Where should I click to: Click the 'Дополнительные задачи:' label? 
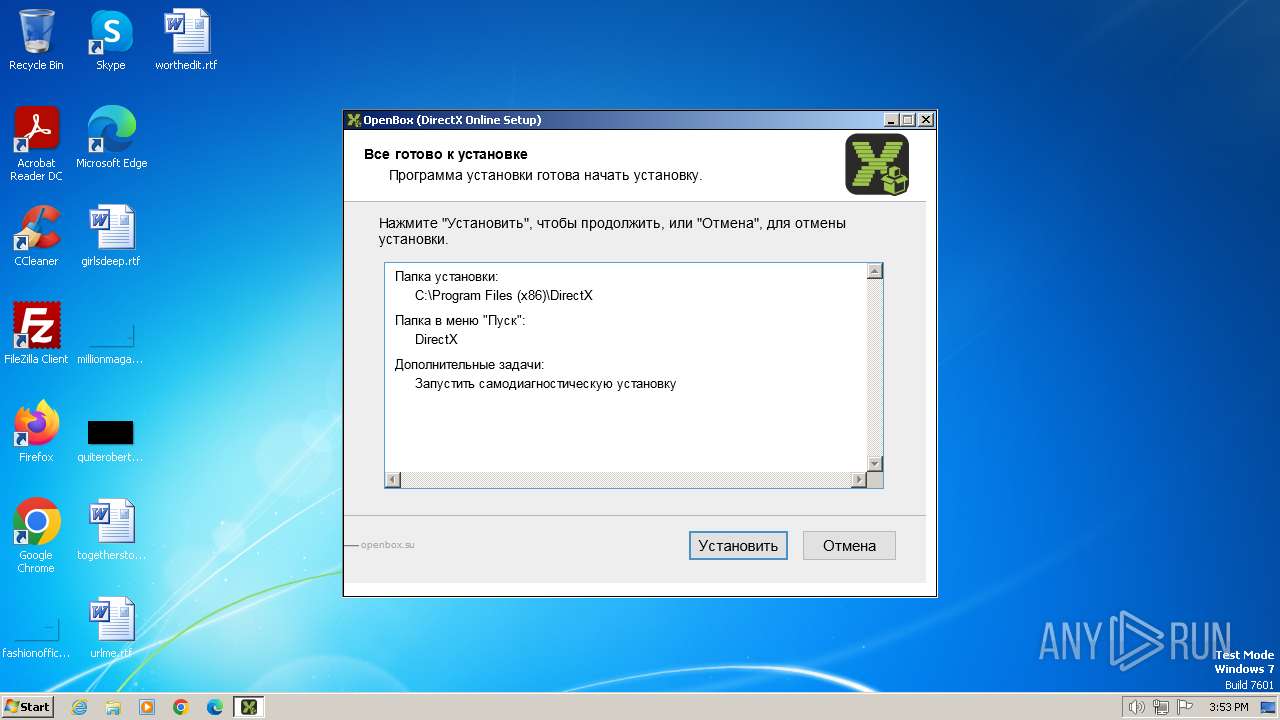tap(469, 364)
